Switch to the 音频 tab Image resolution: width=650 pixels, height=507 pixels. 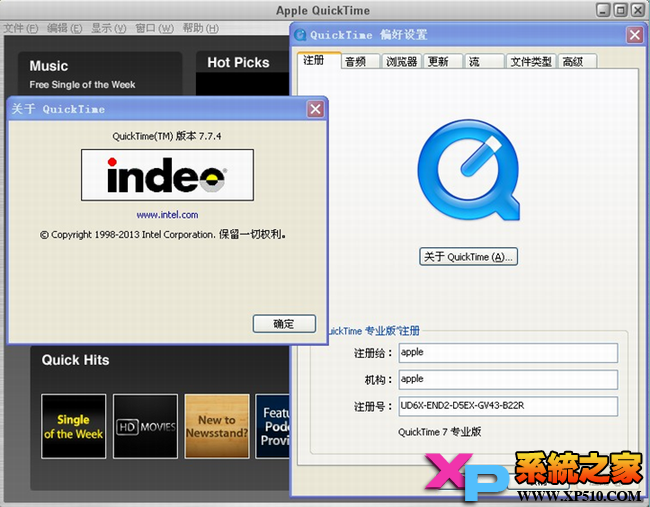pyautogui.click(x=360, y=62)
